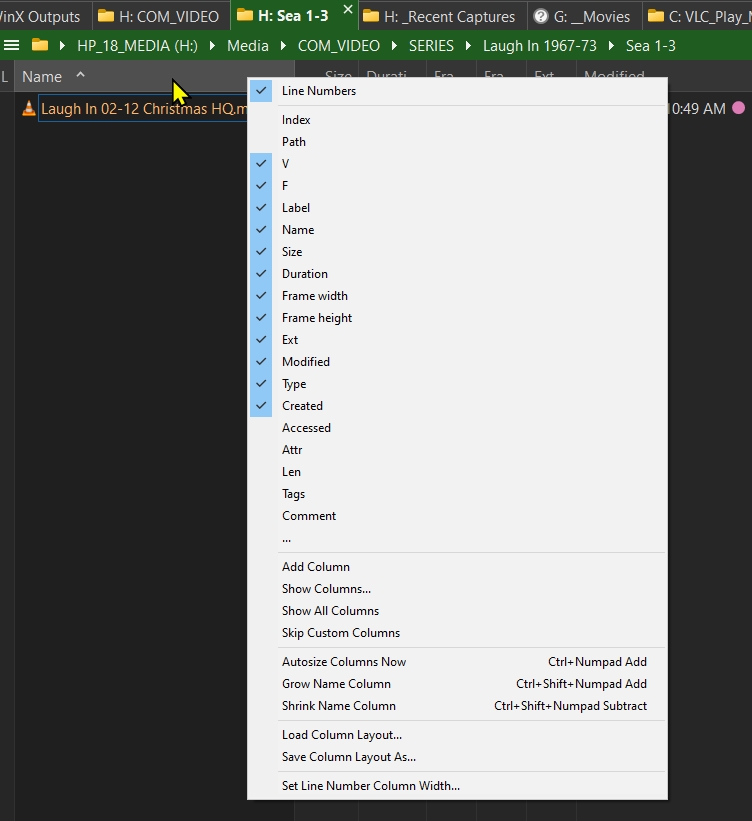Navigate to Media breadcrumb folder
The width and height of the screenshot is (752, 821).
click(x=248, y=46)
